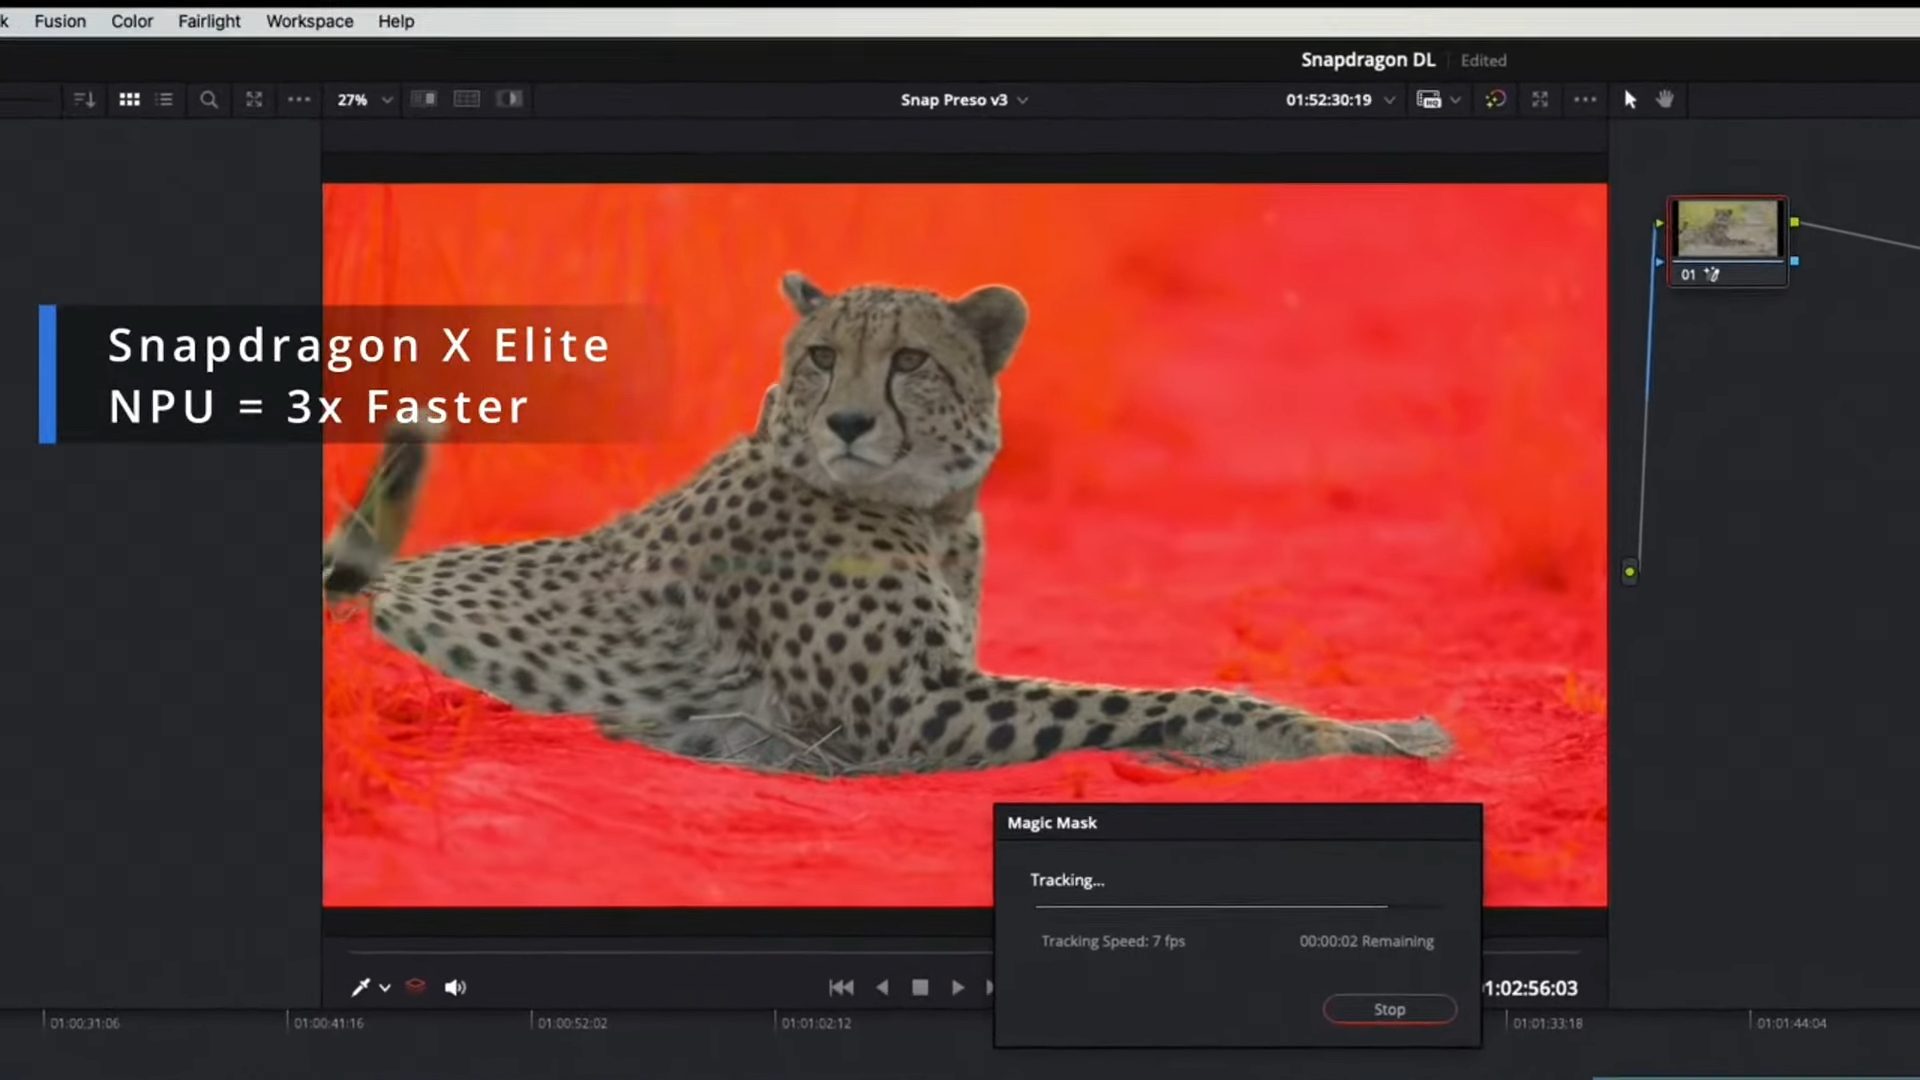Select the hand pan tool
This screenshot has height=1080, width=1920.
(1665, 99)
